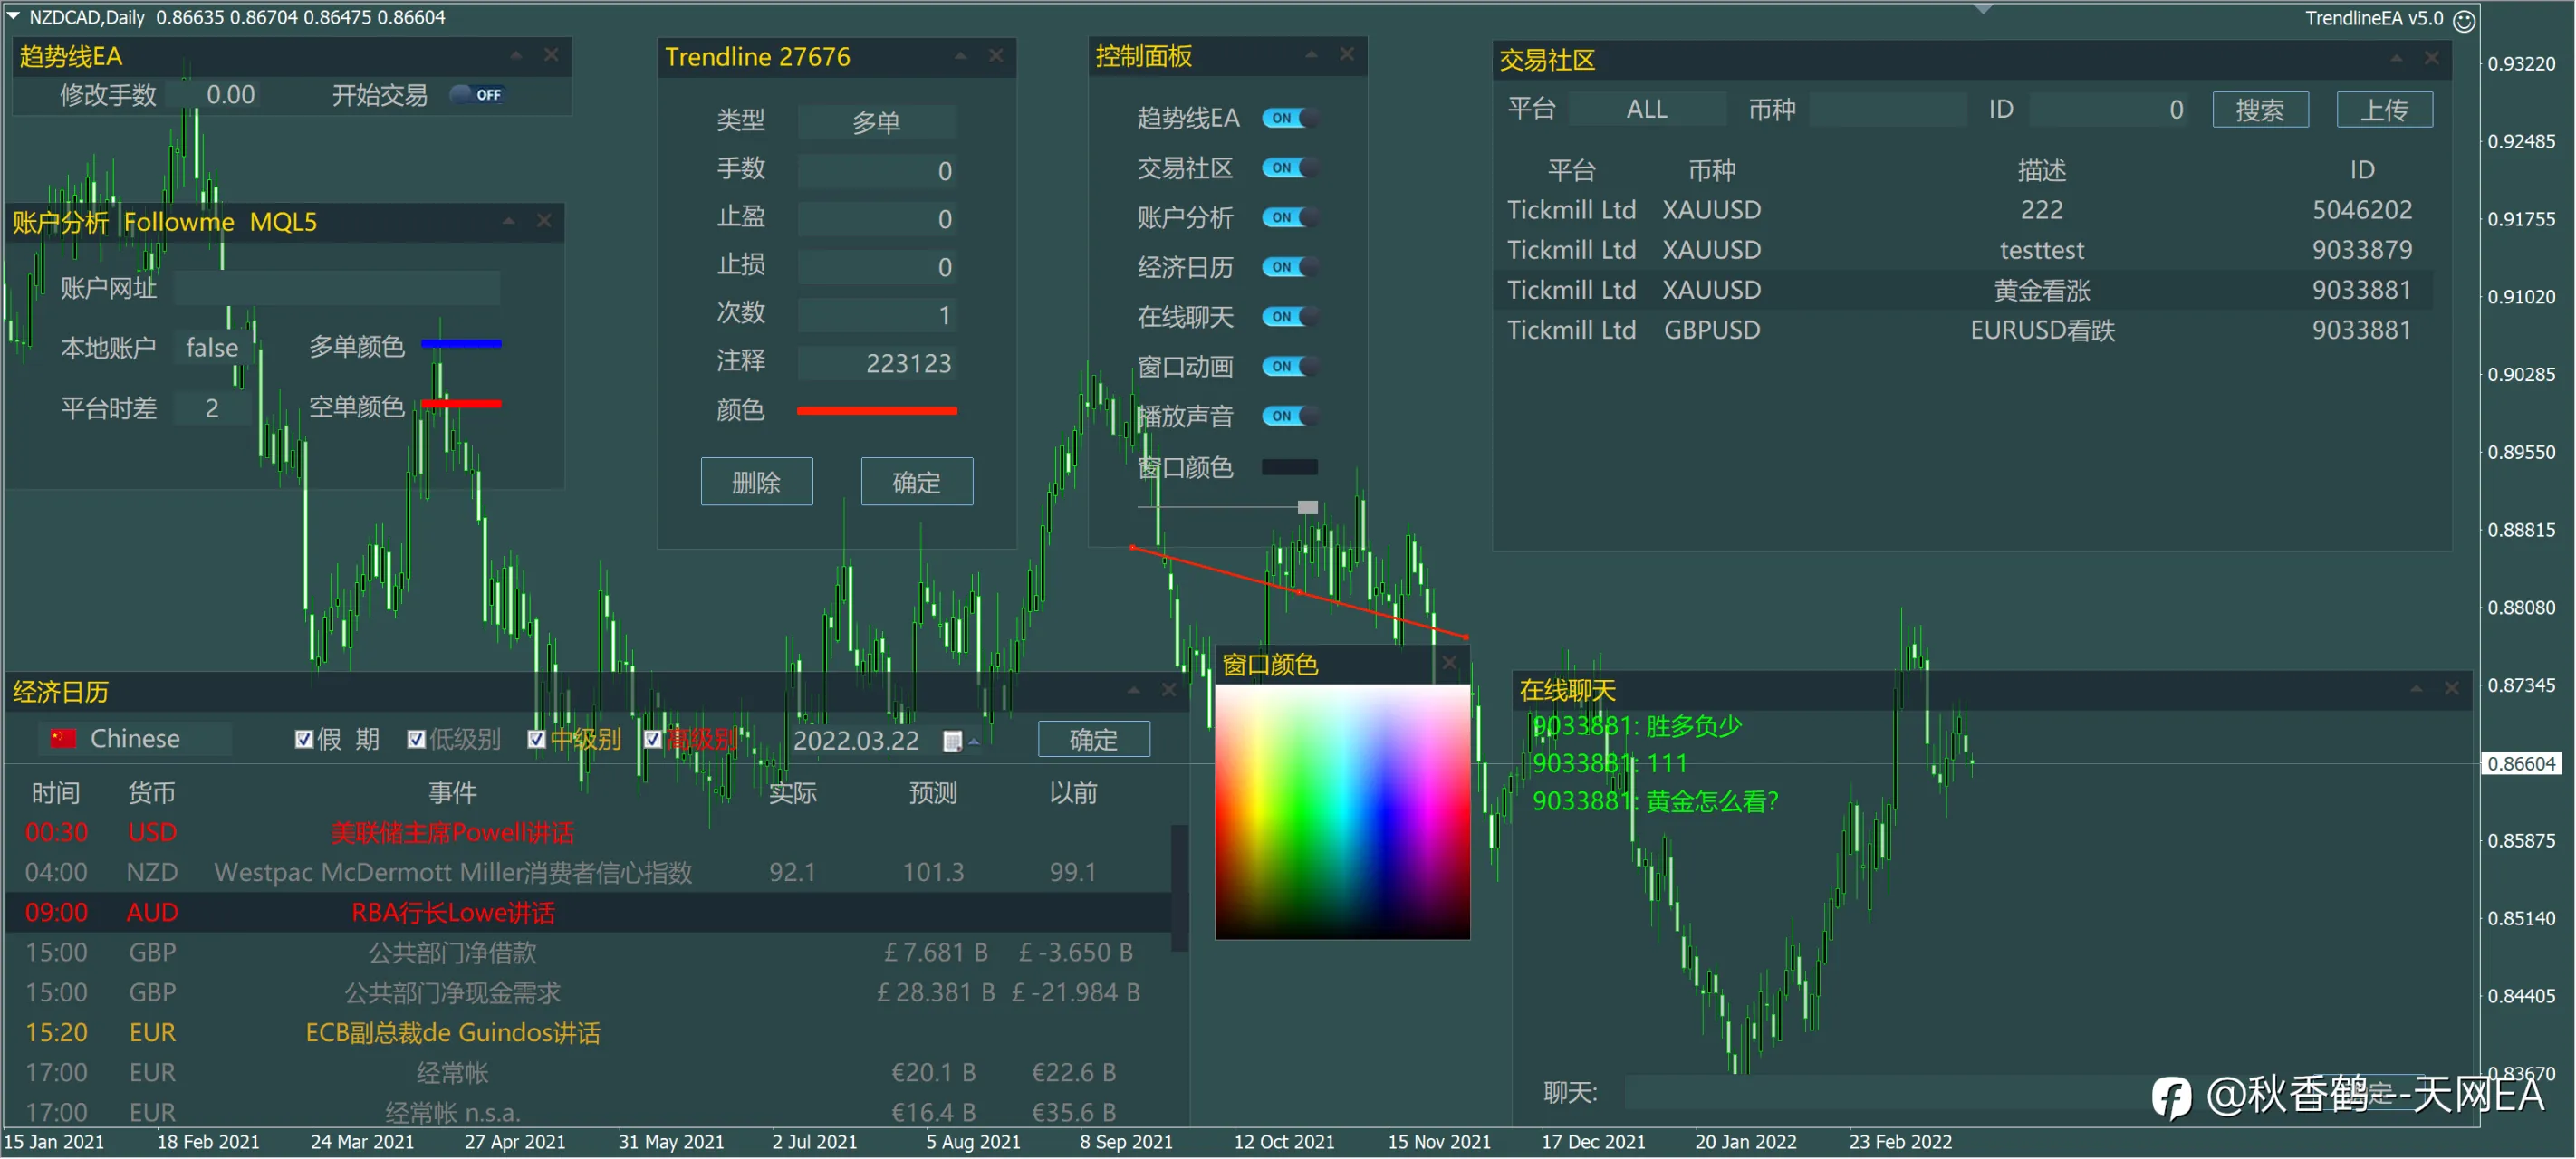Toggle the 开始交易 OFF switch
Viewport: 2576px width, 1159px height.
477,94
